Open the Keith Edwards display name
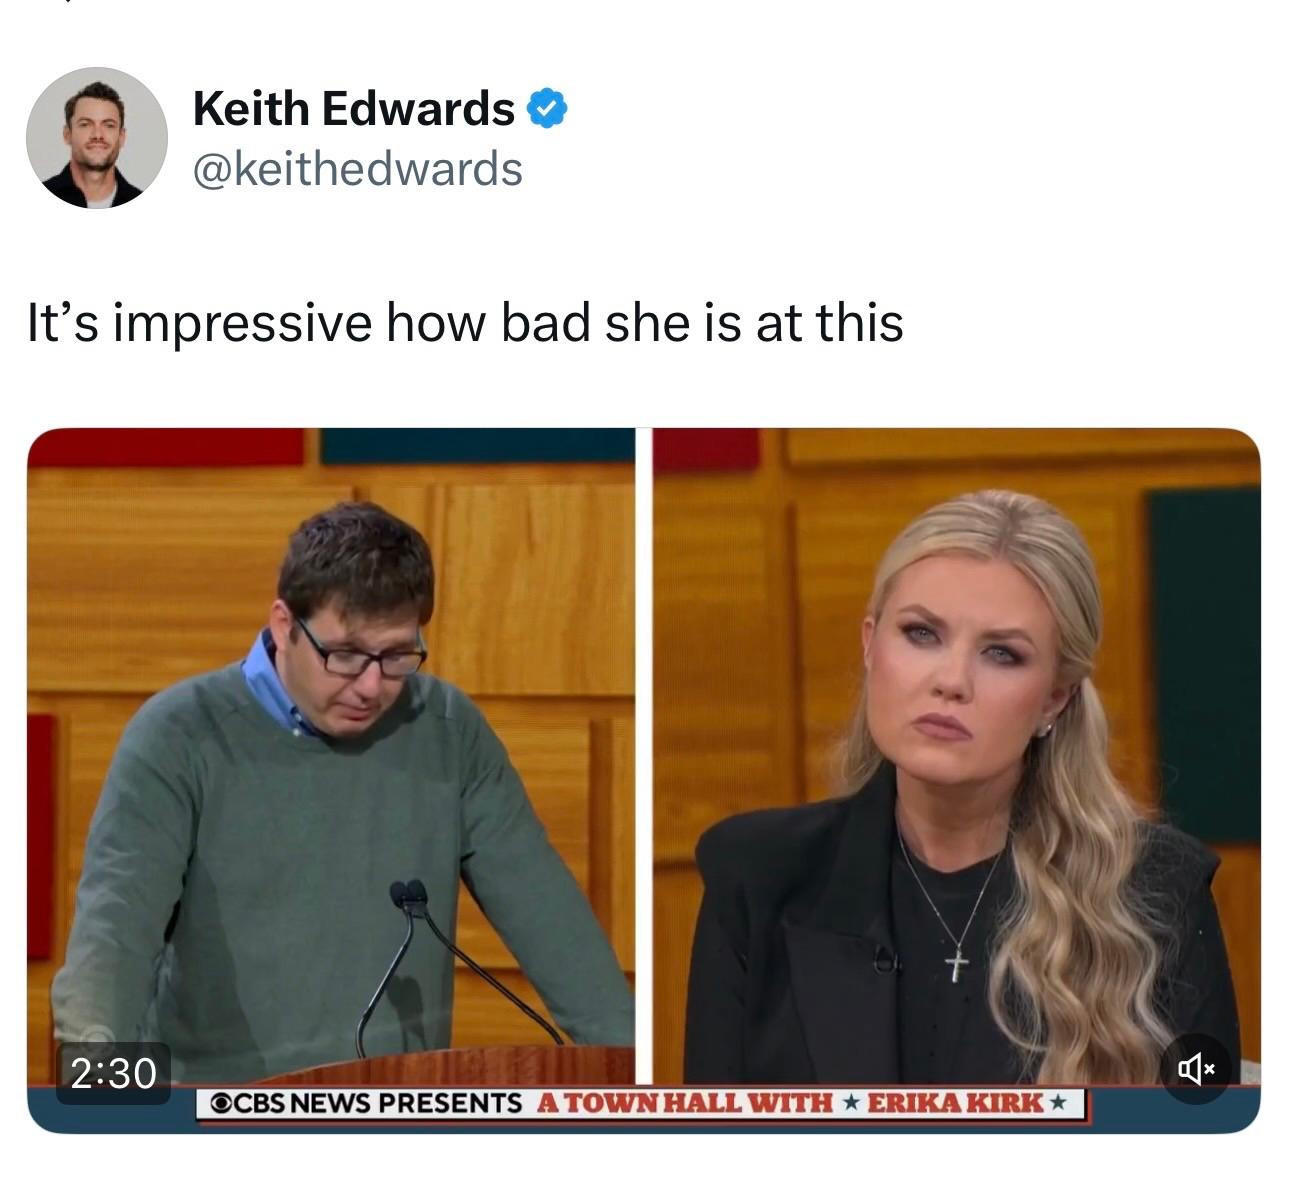 [x=353, y=108]
